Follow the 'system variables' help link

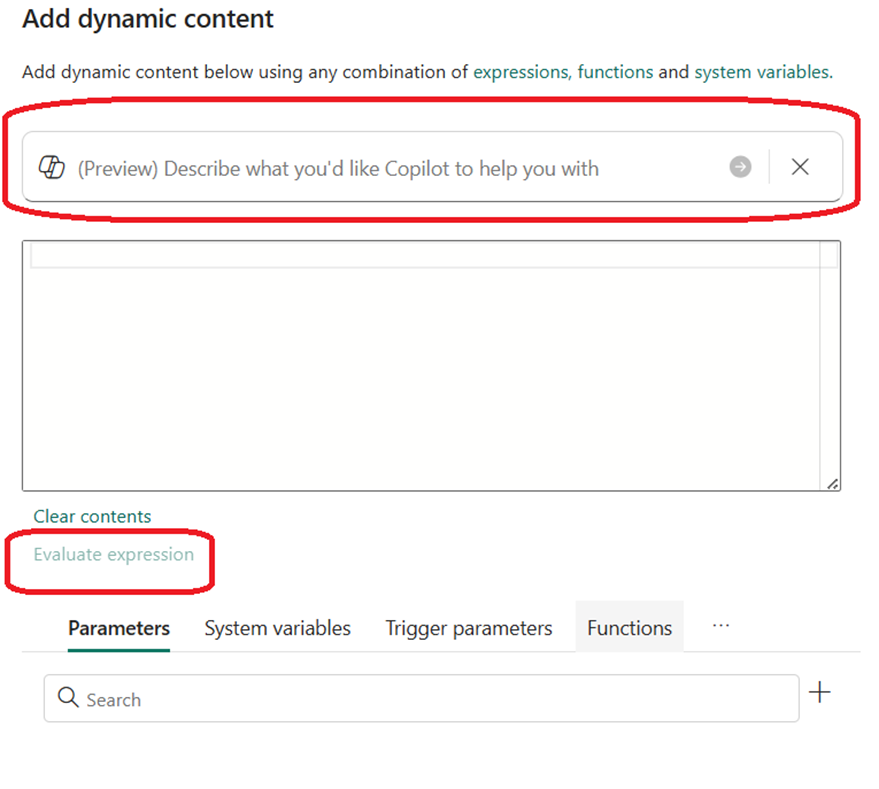point(761,72)
